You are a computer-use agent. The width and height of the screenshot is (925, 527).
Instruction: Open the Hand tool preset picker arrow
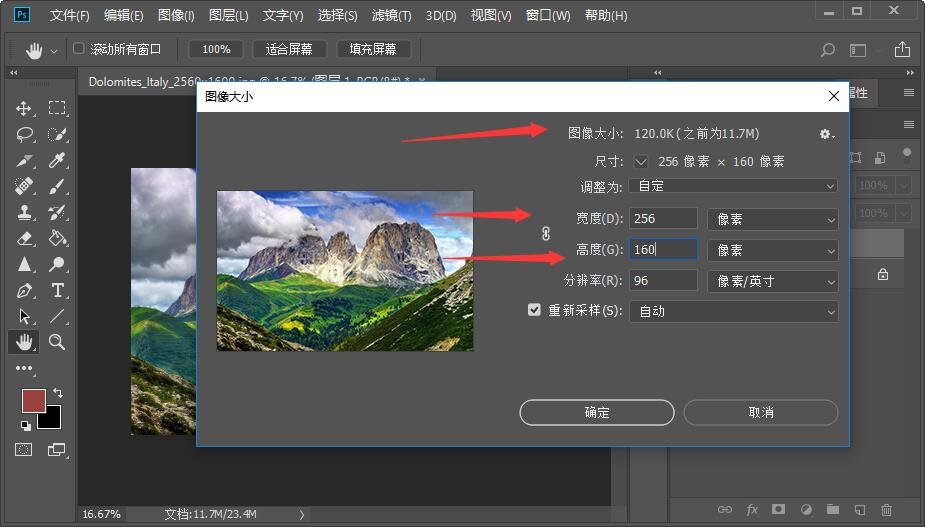click(54, 51)
